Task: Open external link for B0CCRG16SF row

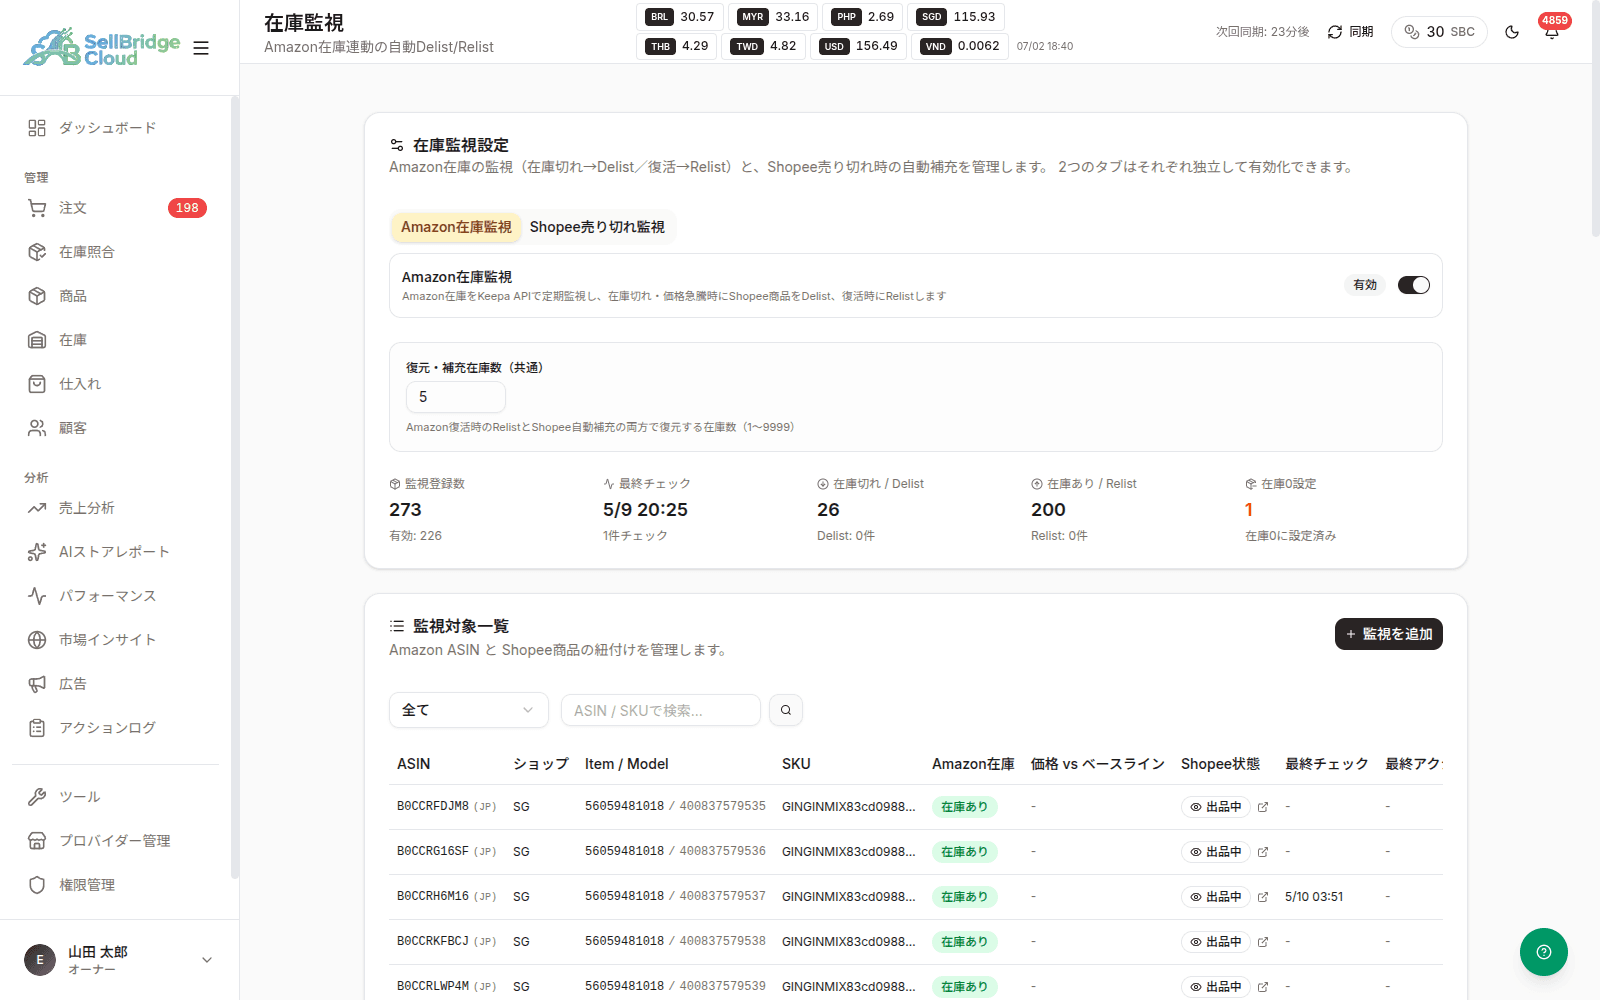Action: tap(1263, 852)
